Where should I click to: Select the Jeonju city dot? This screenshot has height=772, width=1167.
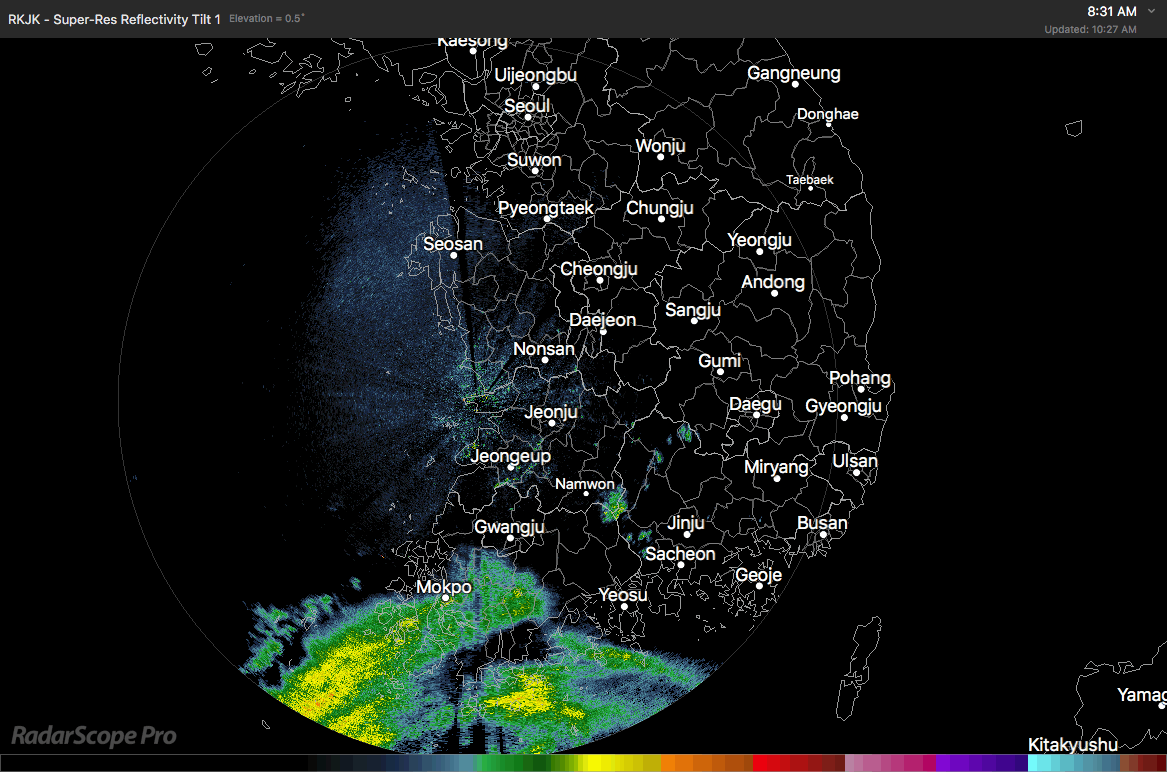tap(551, 424)
